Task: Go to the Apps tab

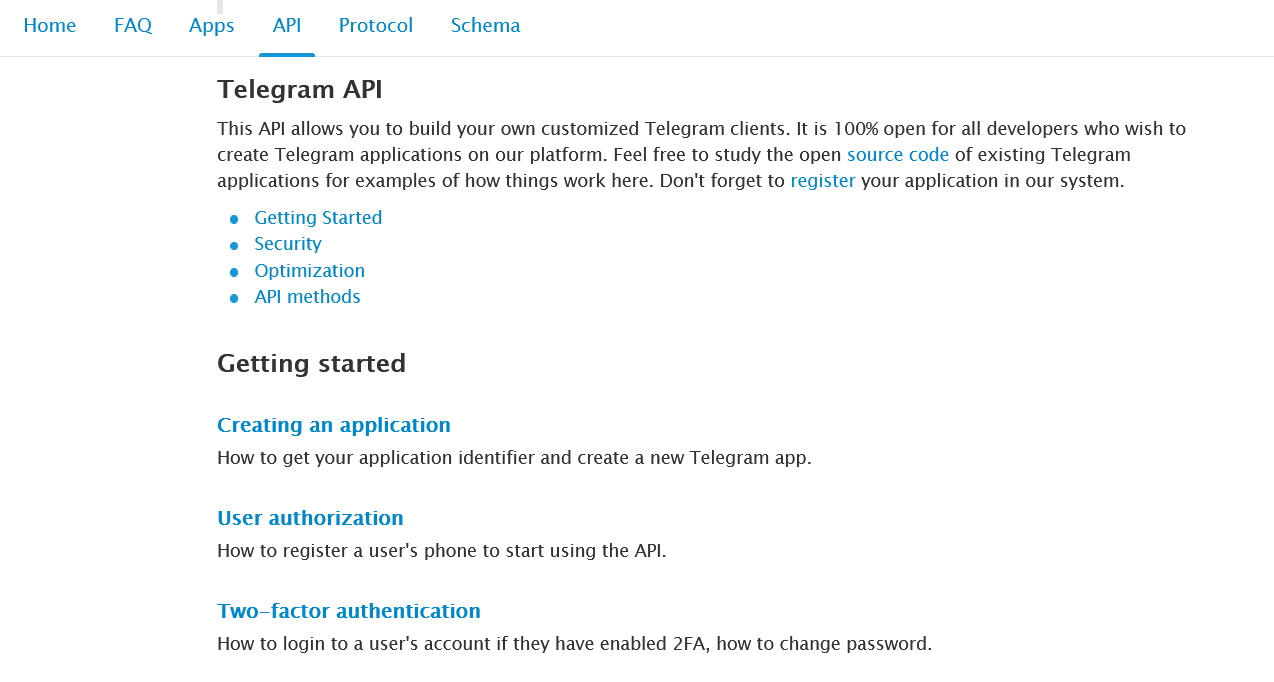Action: pos(212,26)
